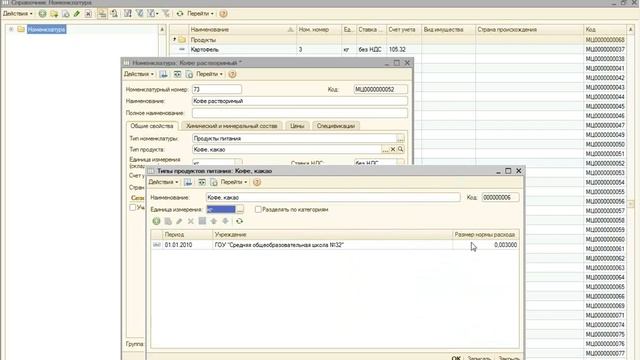
Task: Click the disable filter icon in the main toolbar
Action: click(166, 13)
